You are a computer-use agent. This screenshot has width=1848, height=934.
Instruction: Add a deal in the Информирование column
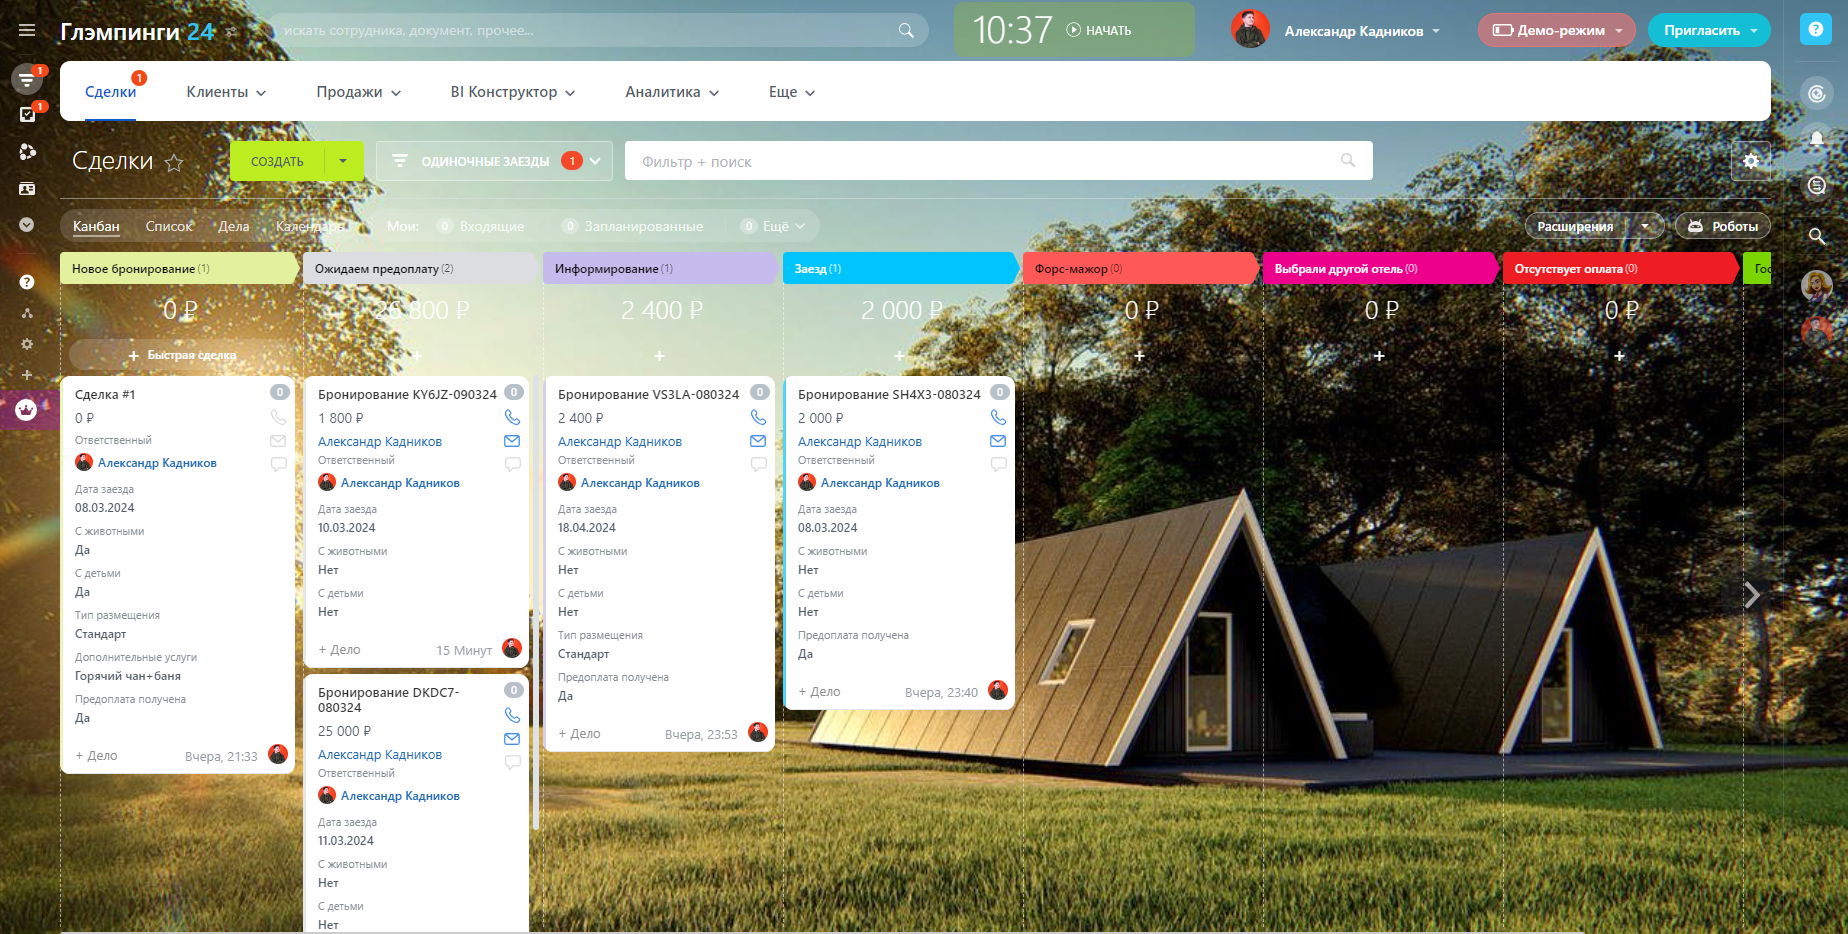click(x=659, y=356)
